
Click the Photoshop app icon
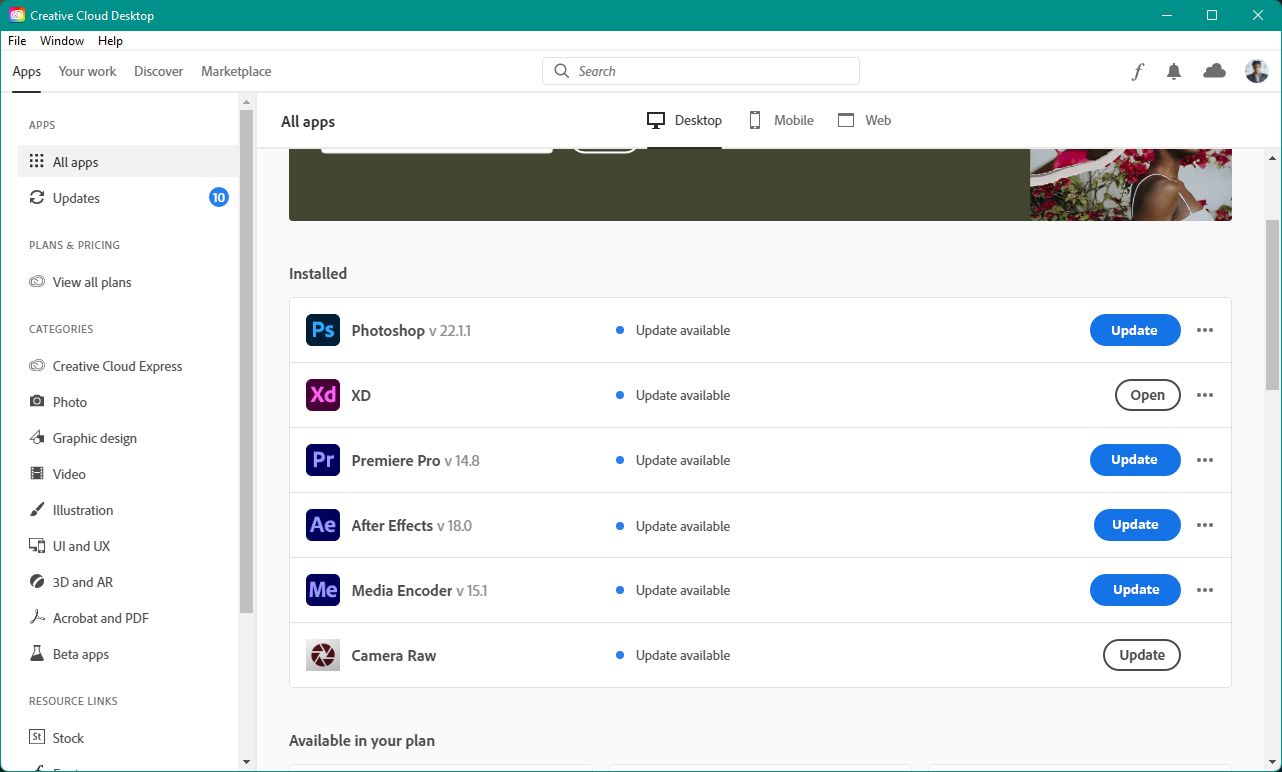tap(323, 330)
